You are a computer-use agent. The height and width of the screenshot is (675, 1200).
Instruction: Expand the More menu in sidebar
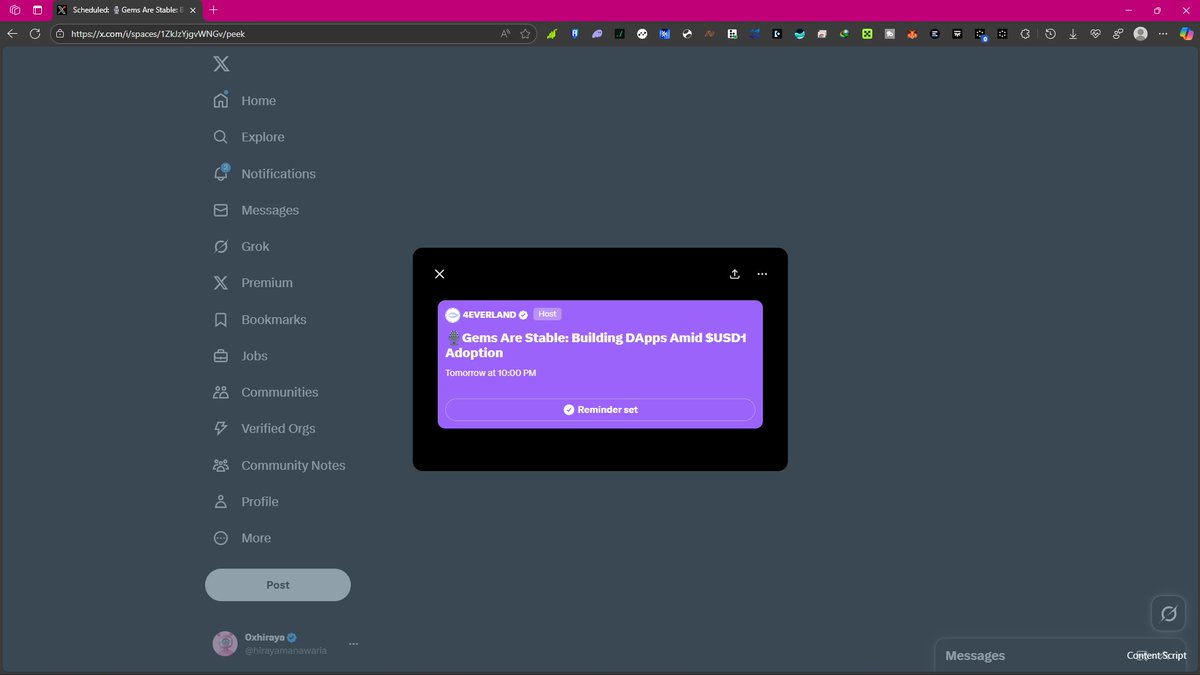(x=243, y=538)
